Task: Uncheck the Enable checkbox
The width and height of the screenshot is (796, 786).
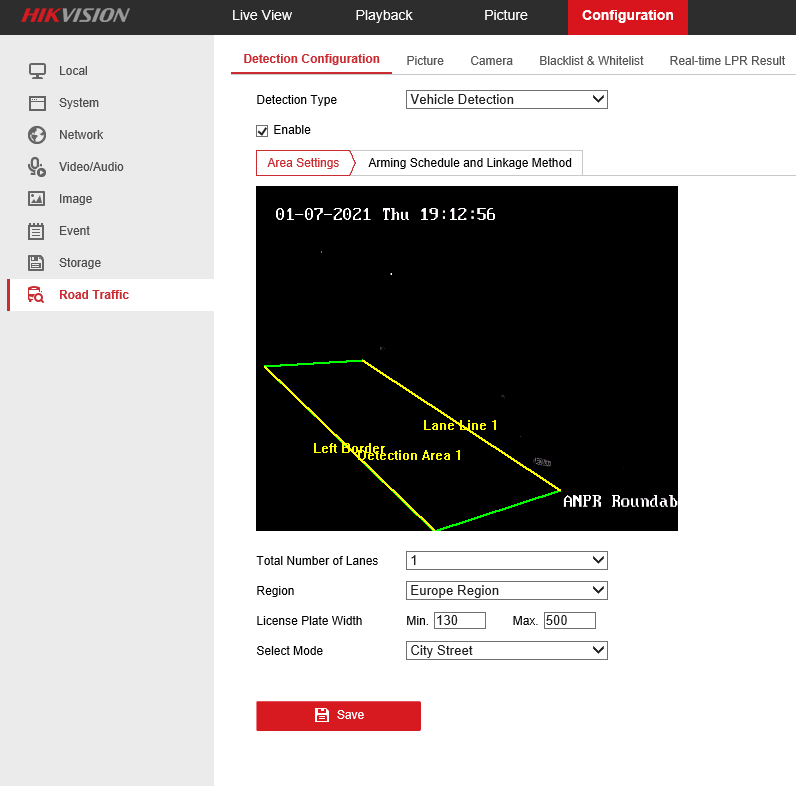Action: [263, 131]
